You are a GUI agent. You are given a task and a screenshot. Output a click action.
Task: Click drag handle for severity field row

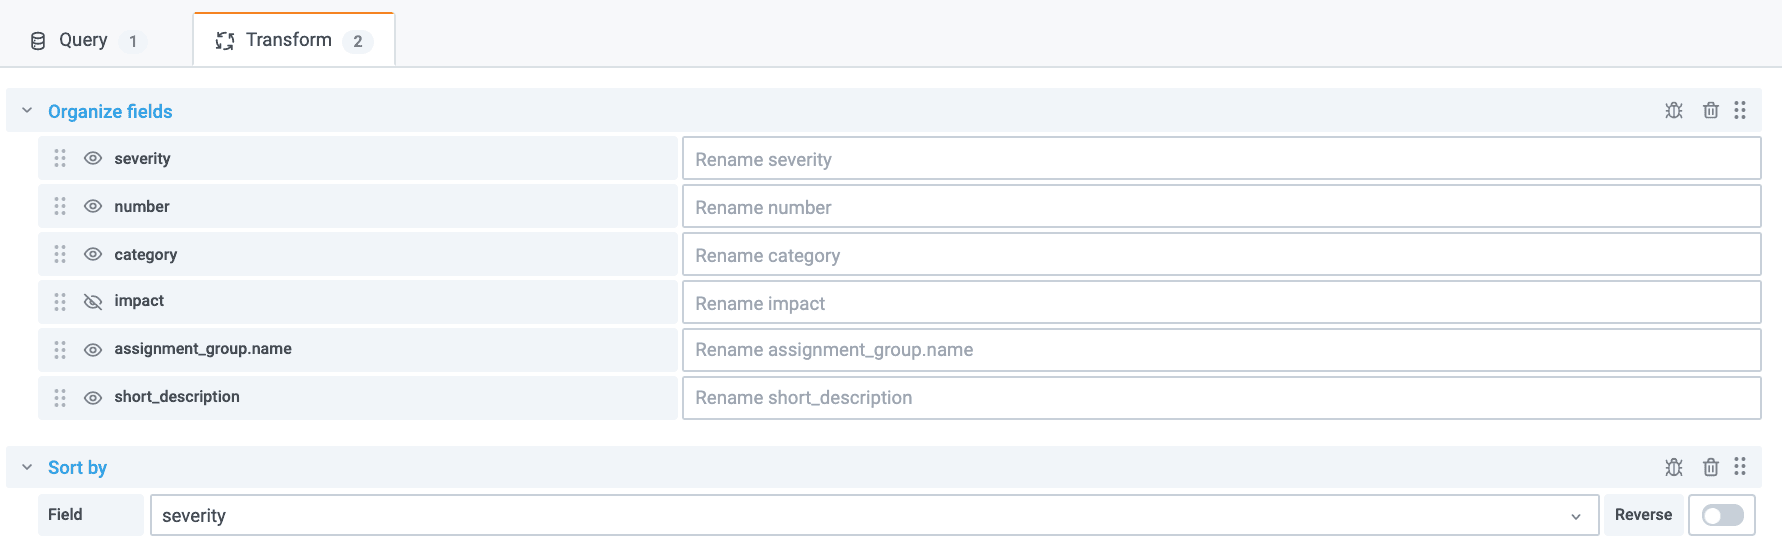click(x=60, y=158)
